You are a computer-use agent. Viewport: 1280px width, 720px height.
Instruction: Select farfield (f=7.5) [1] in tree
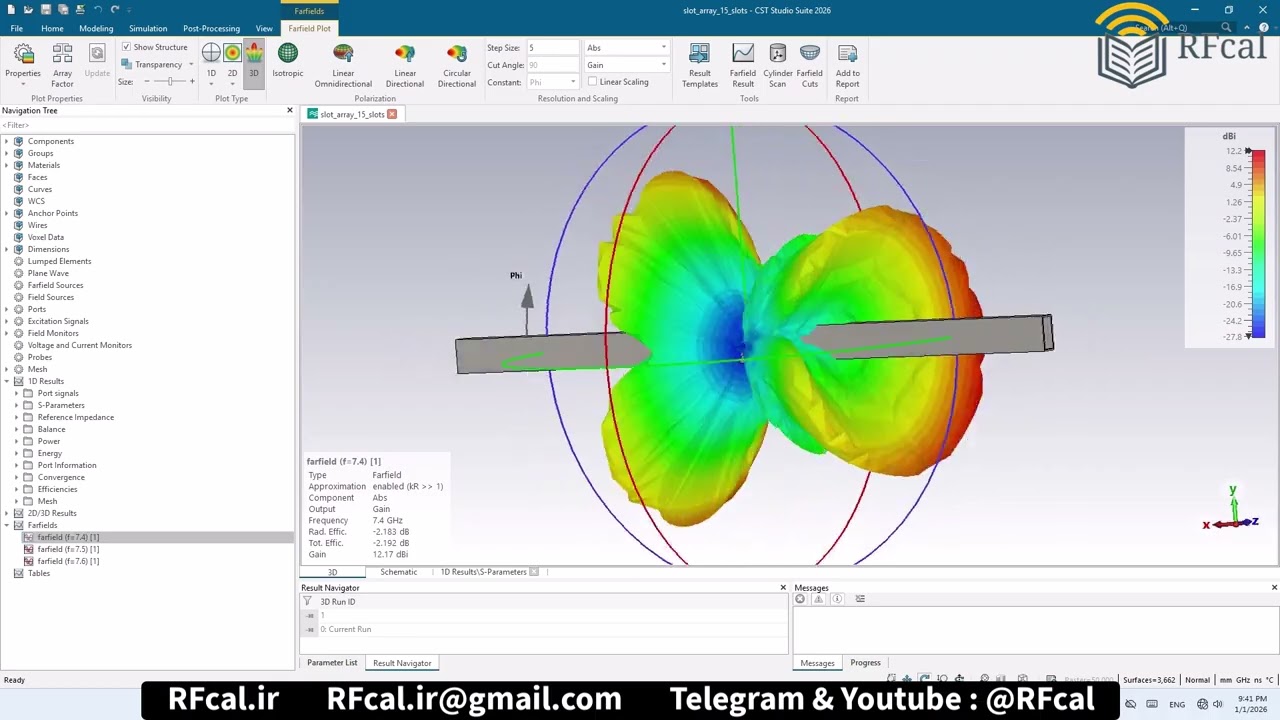[x=68, y=549]
